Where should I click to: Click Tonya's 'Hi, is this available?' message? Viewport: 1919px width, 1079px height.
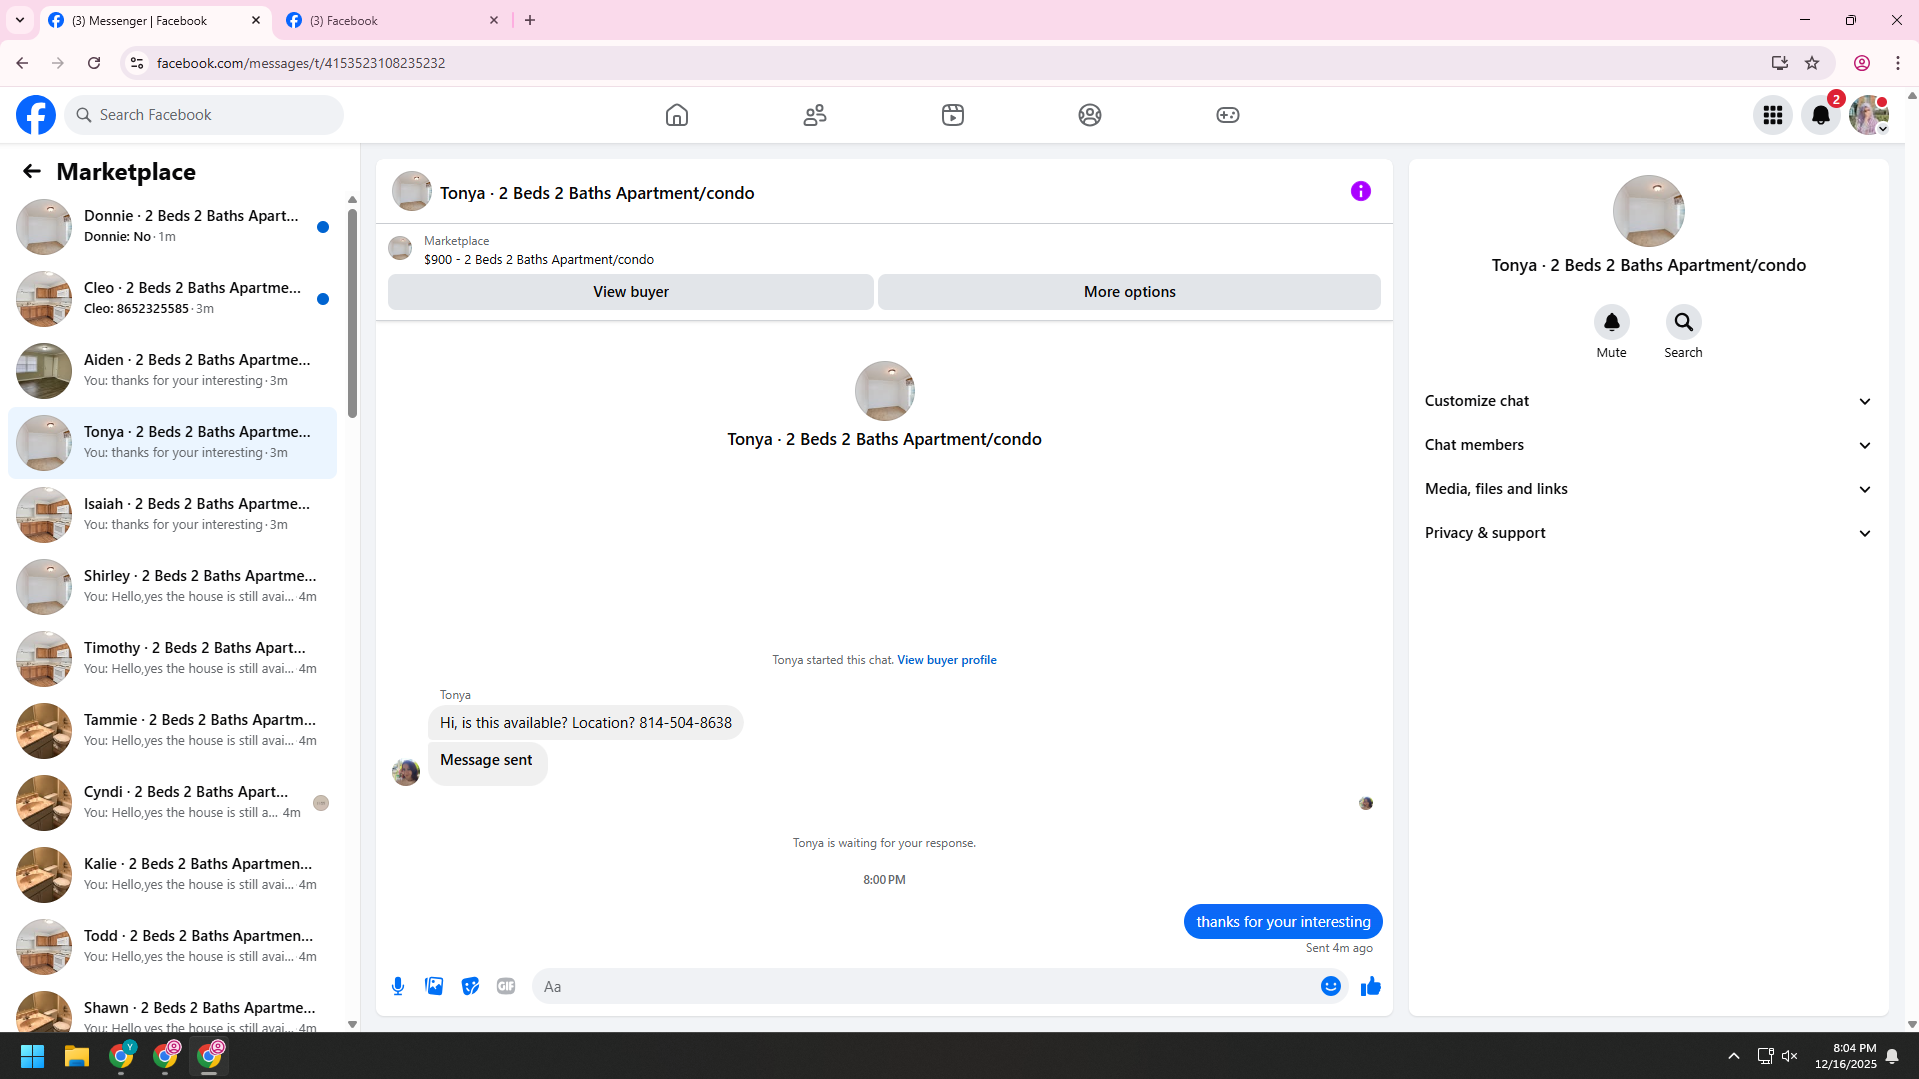click(x=586, y=723)
